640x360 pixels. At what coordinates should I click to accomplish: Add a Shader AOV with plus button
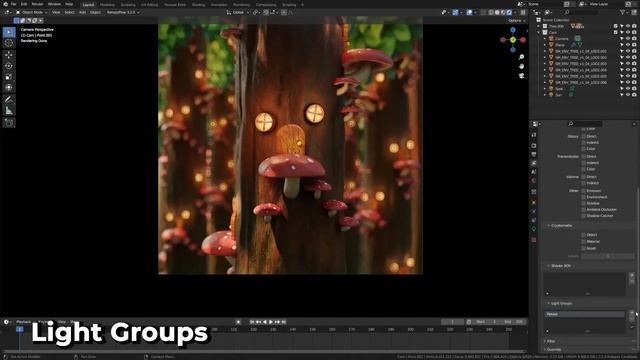coord(632,275)
